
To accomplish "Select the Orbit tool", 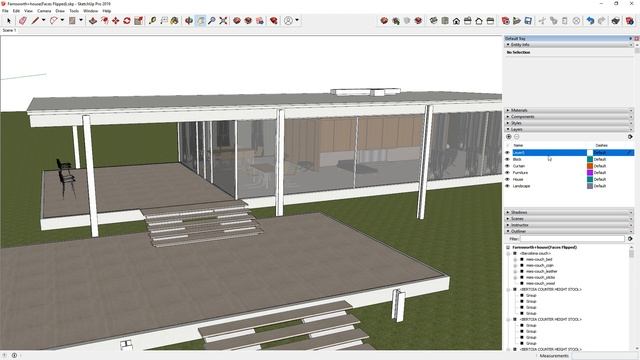I will (189, 20).
